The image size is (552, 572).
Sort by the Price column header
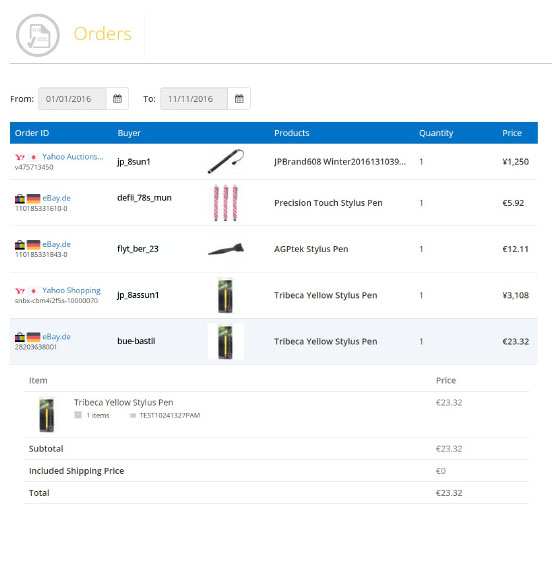[x=512, y=133]
